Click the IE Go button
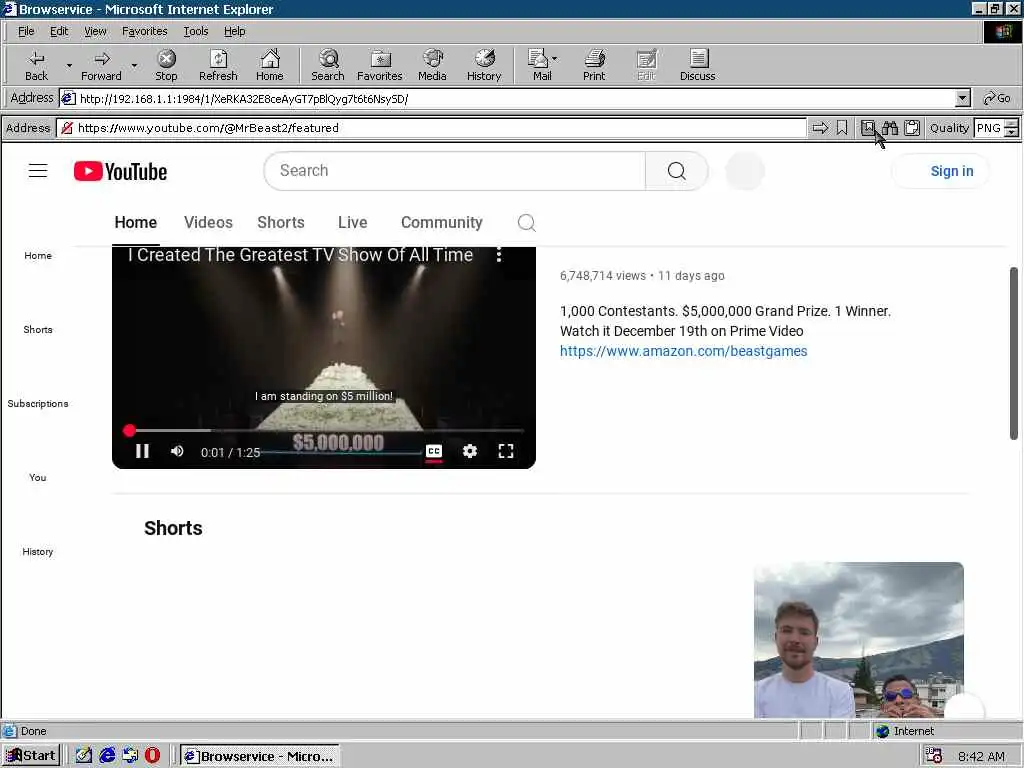This screenshot has width=1024, height=768. [997, 99]
